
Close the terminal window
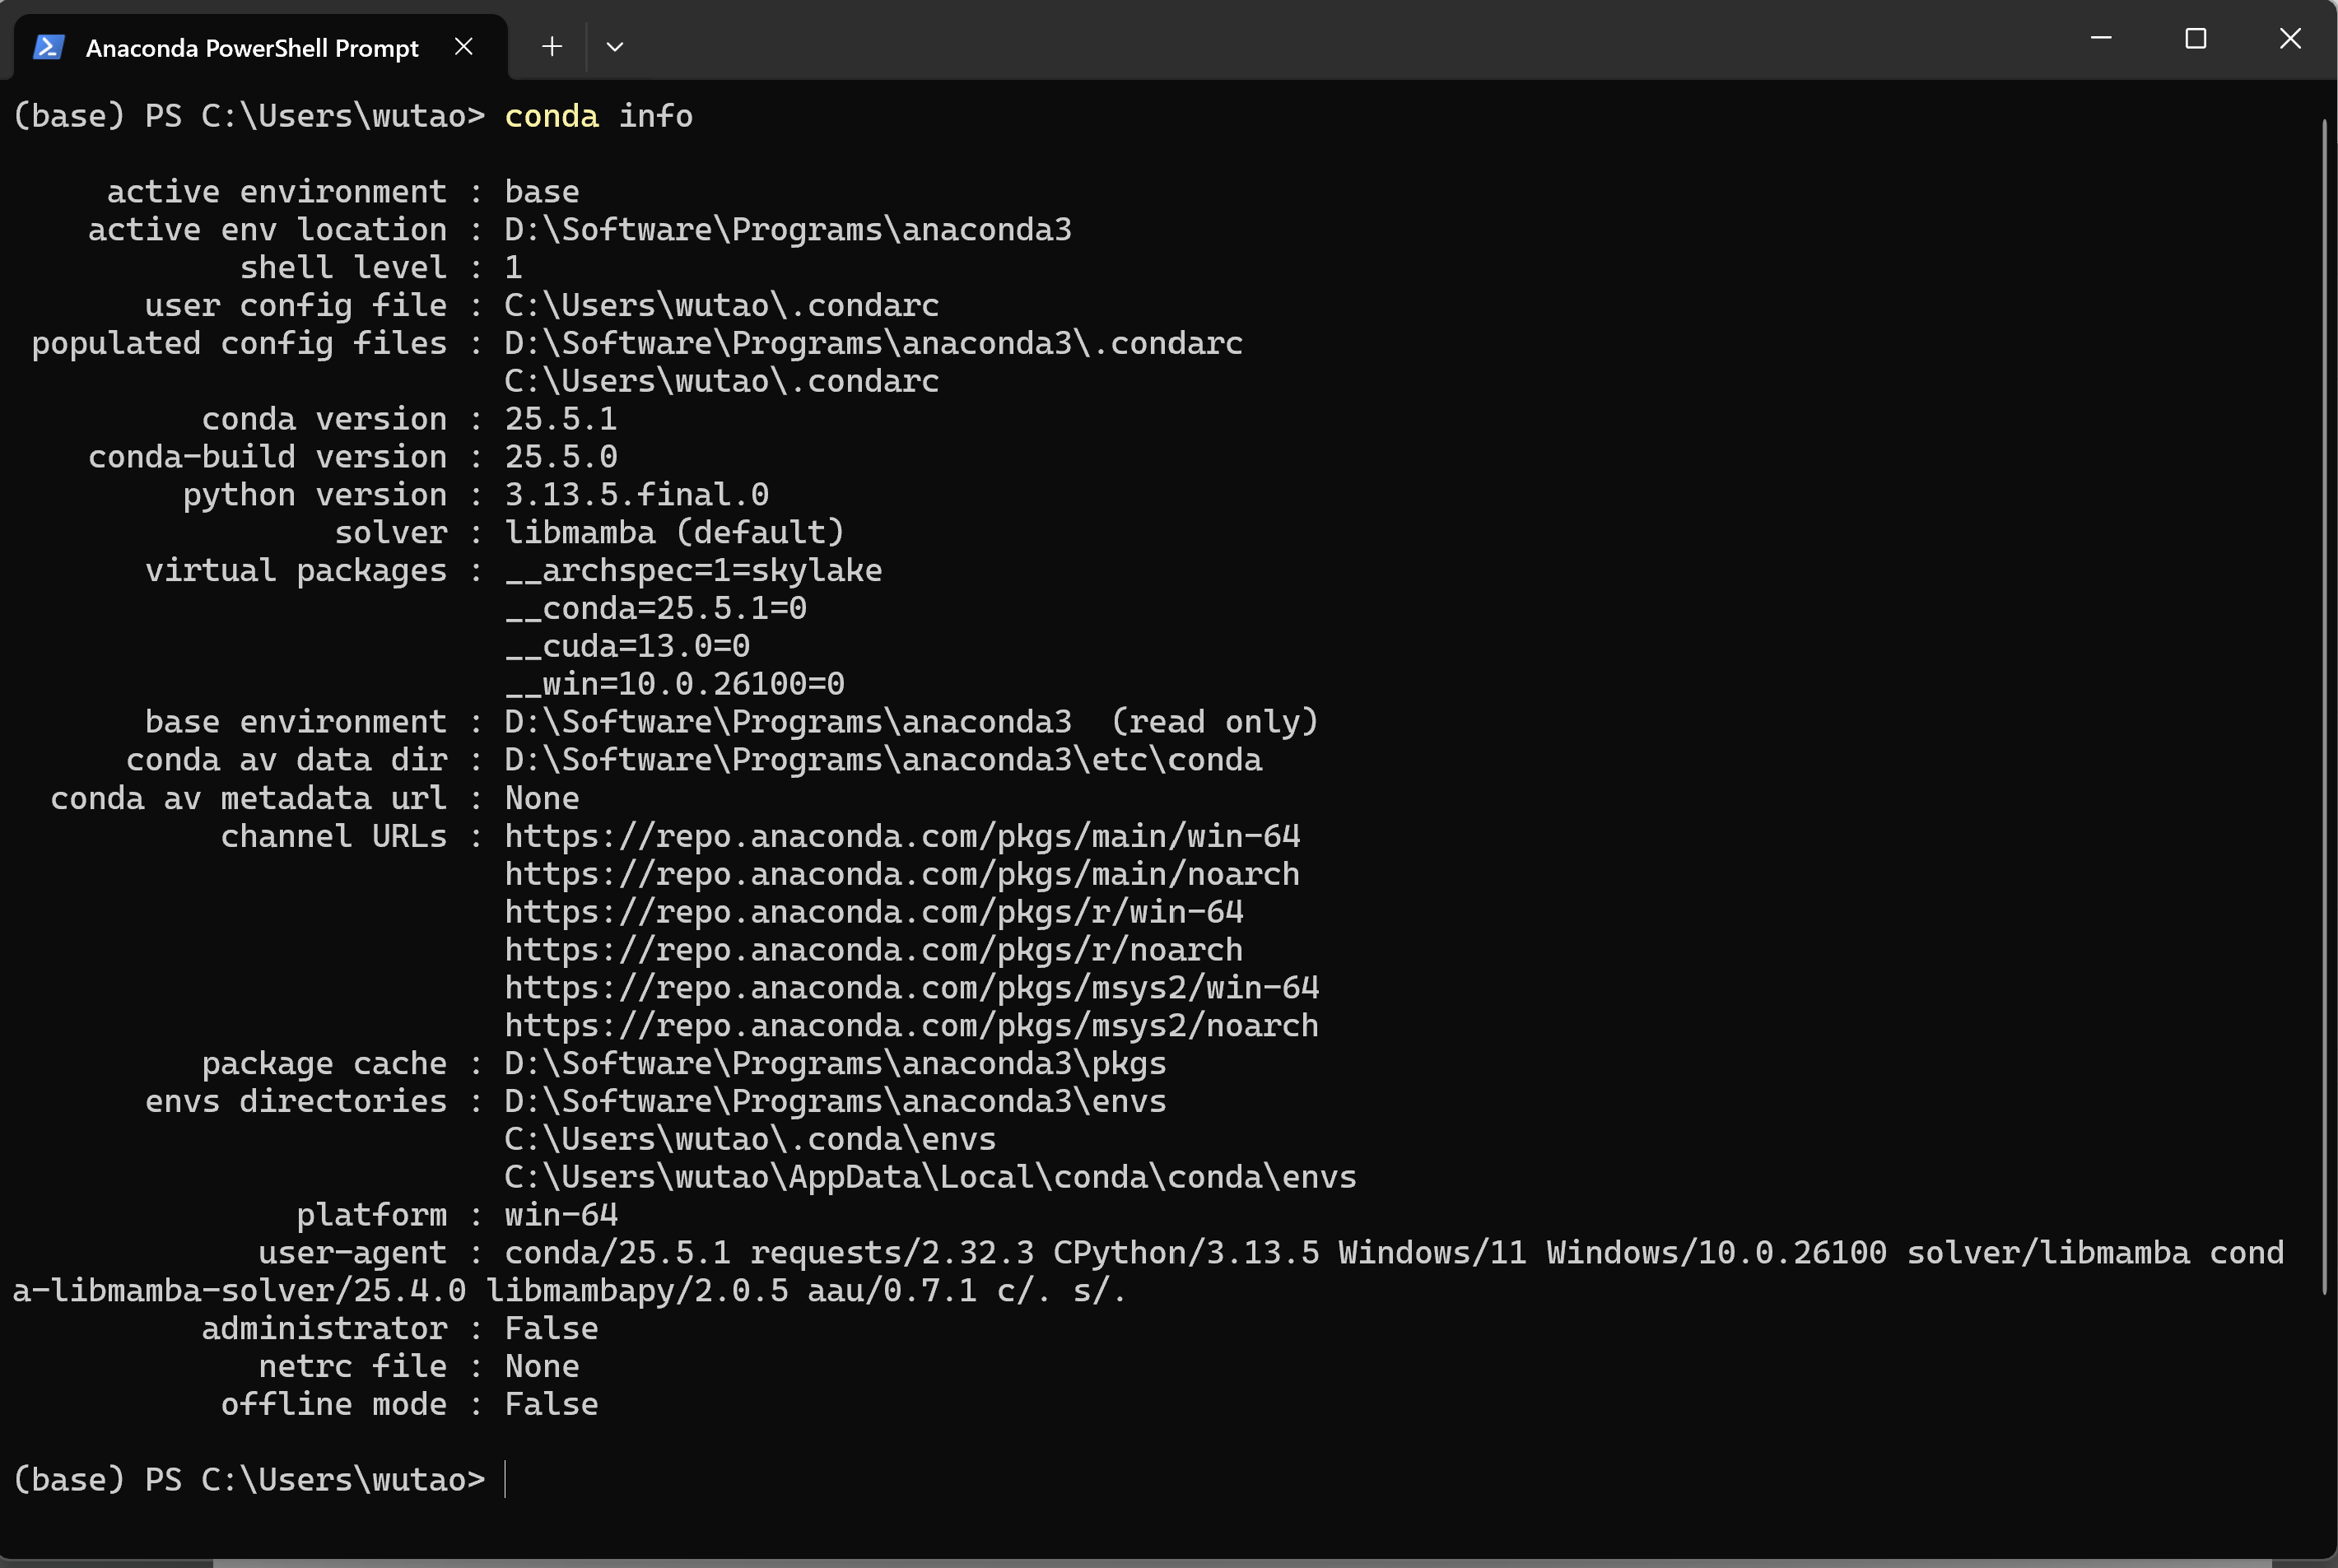pos(2290,39)
